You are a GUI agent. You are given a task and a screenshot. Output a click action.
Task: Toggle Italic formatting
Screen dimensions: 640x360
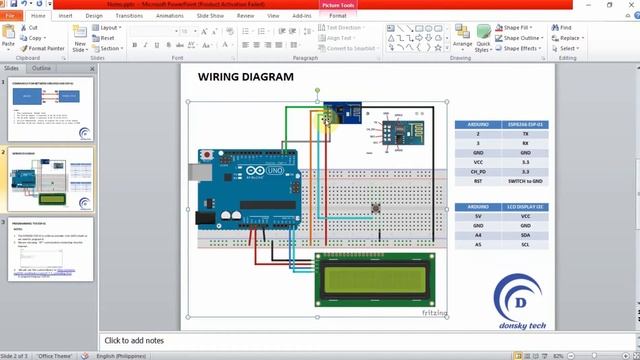[x=145, y=45]
